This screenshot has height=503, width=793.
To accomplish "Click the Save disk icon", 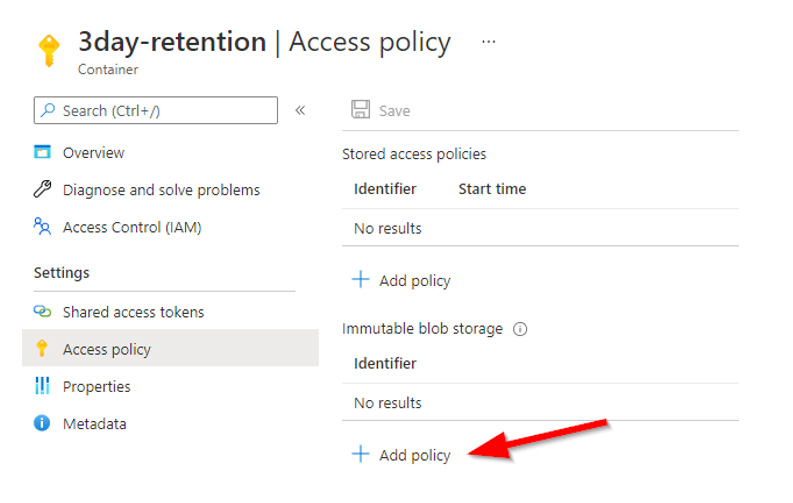I will click(361, 111).
